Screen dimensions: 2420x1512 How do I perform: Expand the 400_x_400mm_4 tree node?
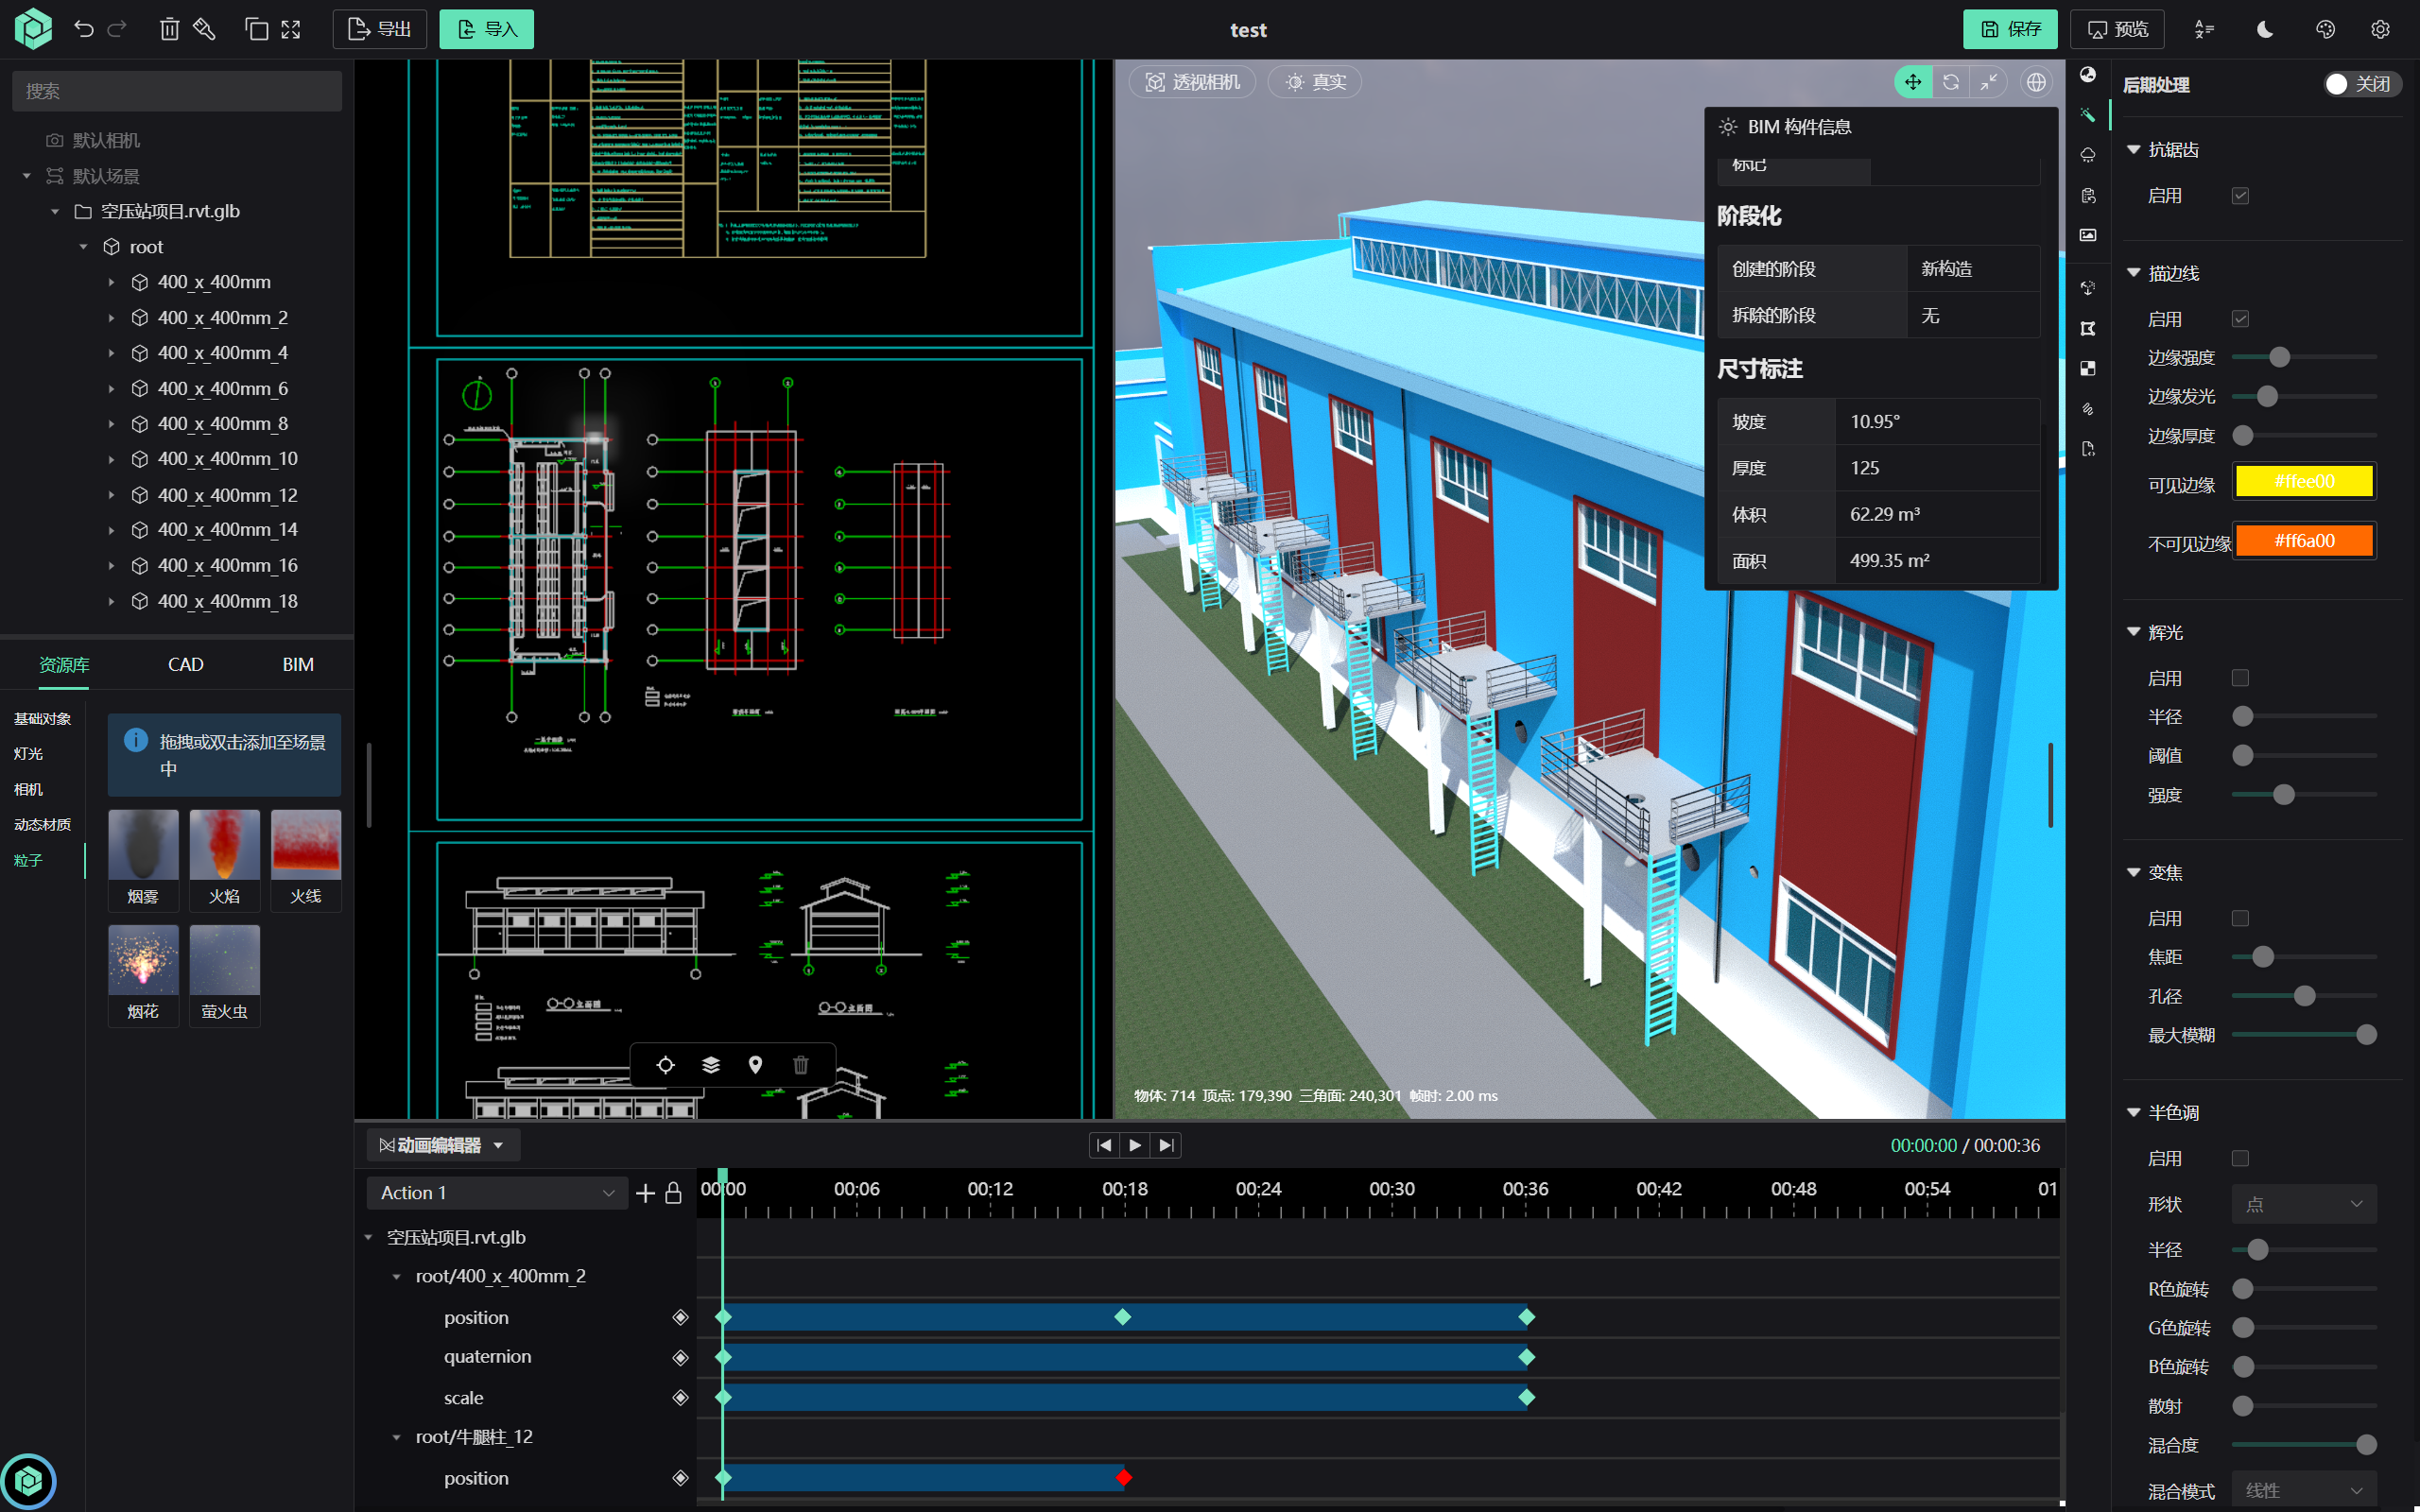click(111, 353)
